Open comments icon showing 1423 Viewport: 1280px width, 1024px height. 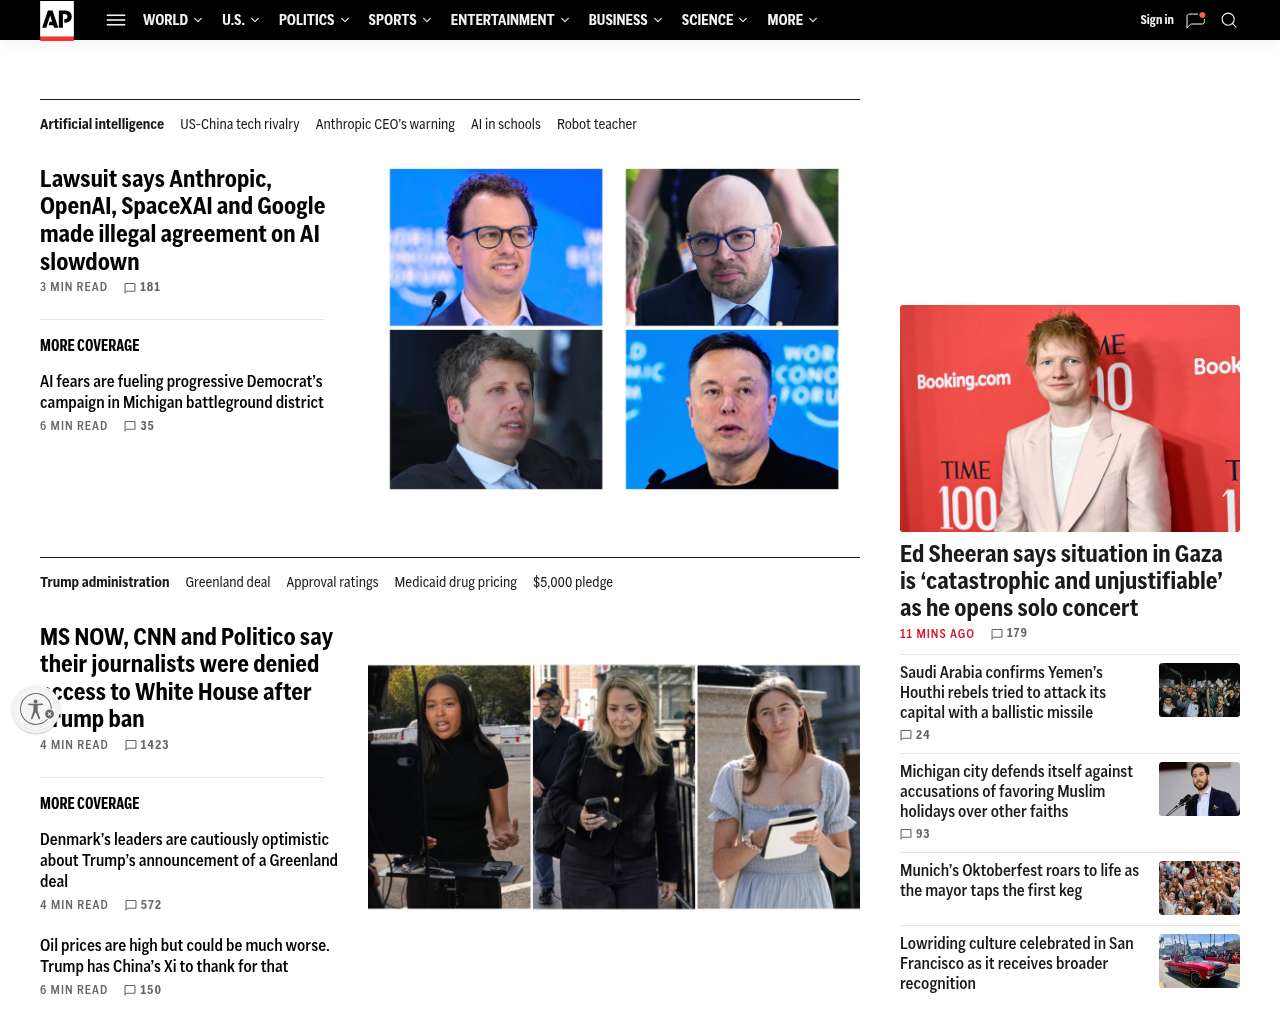tap(131, 746)
